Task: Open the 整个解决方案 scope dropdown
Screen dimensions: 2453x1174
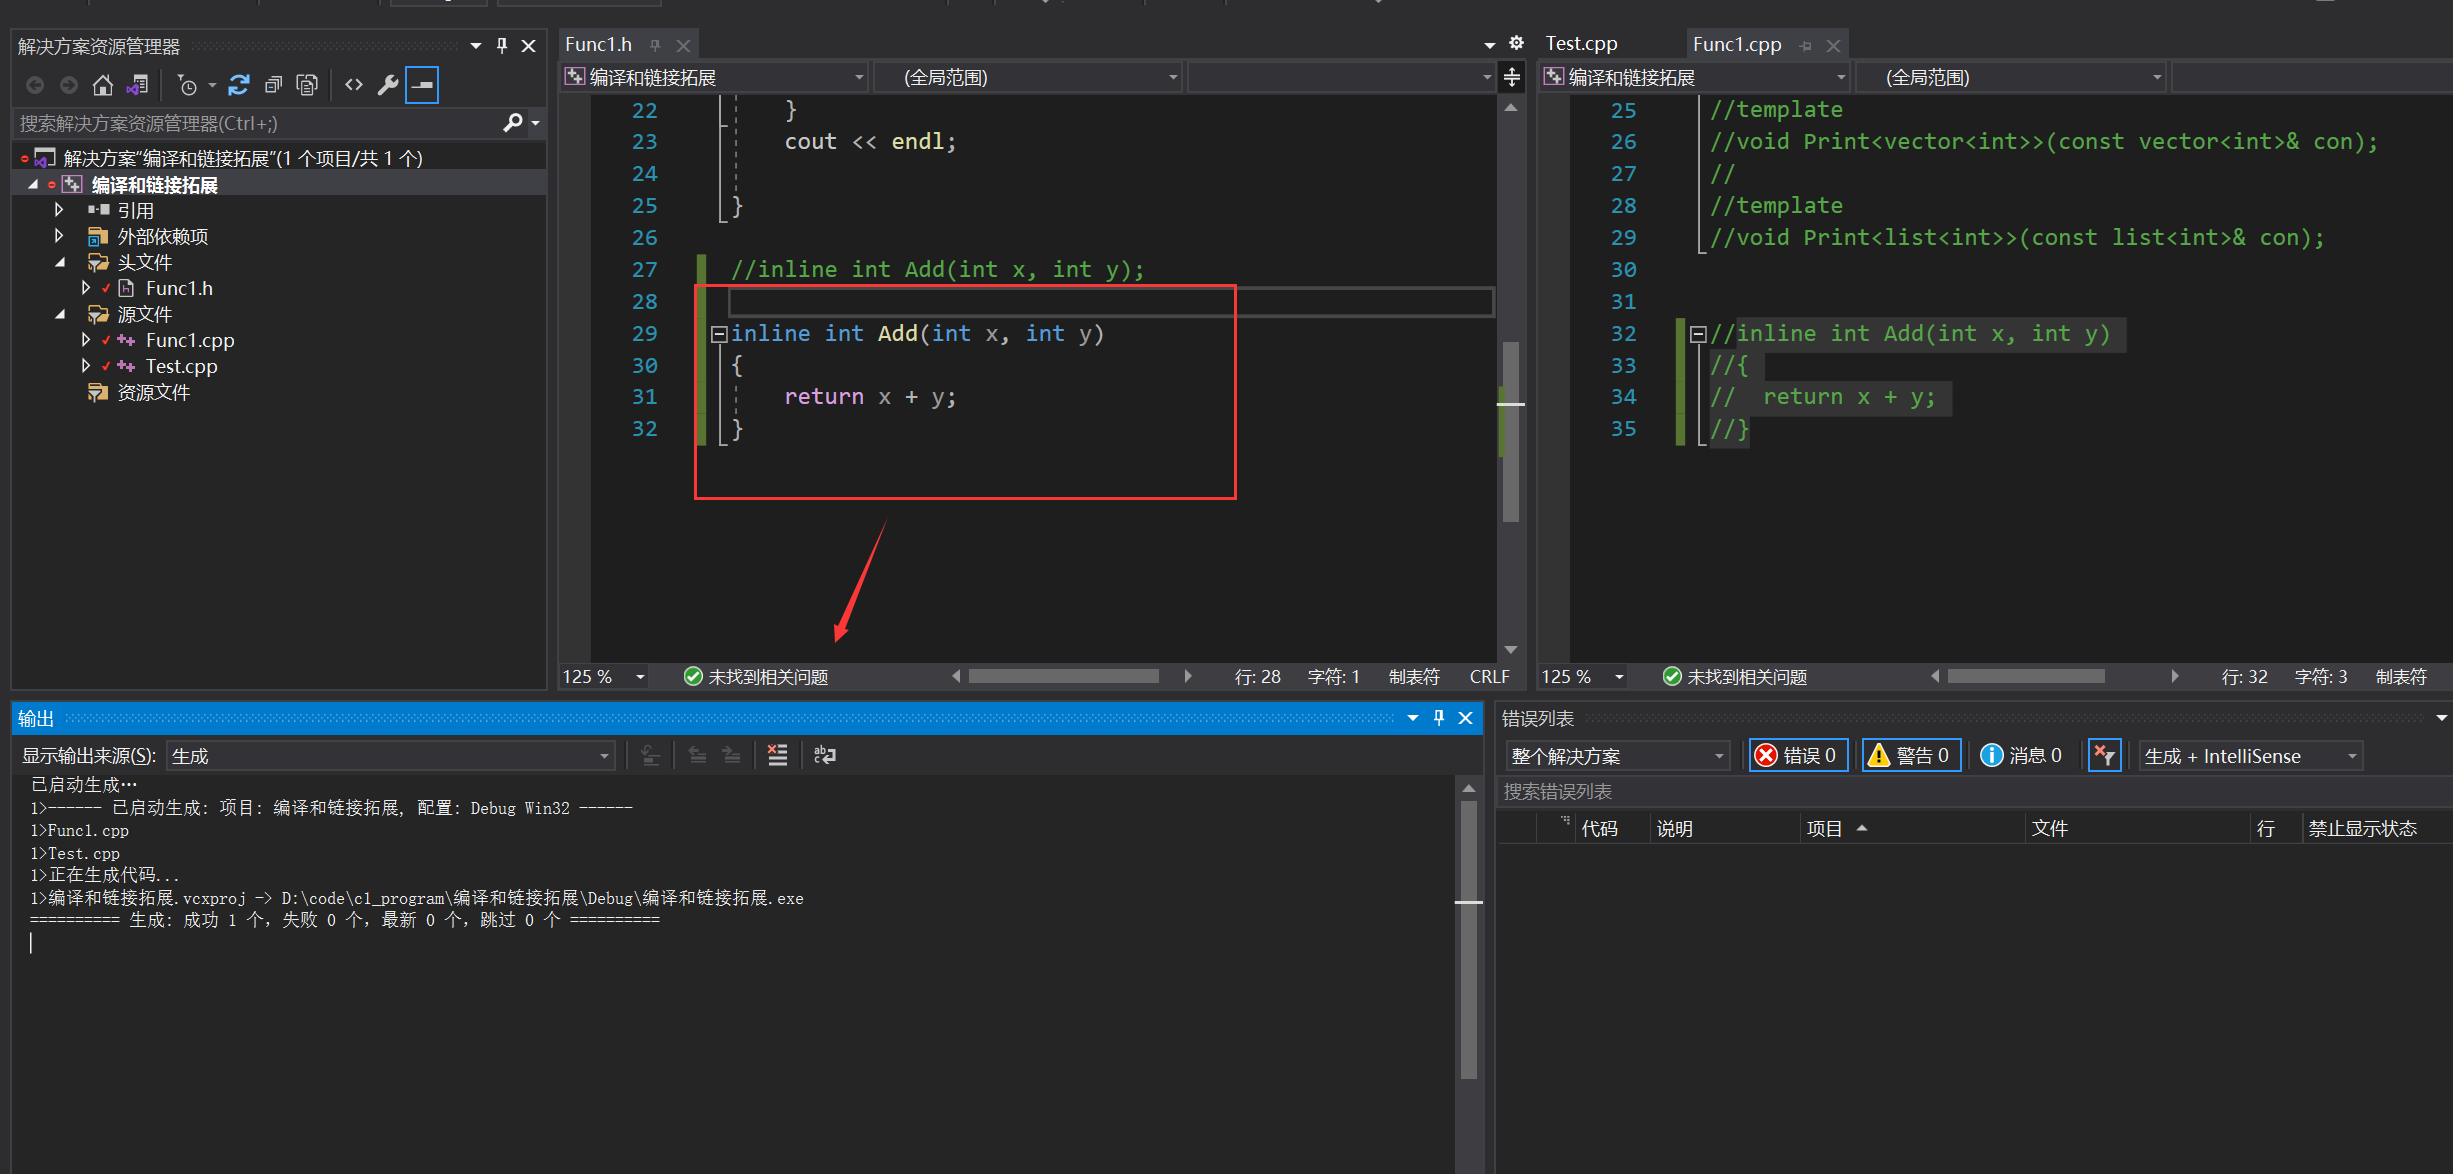Action: coord(1618,756)
